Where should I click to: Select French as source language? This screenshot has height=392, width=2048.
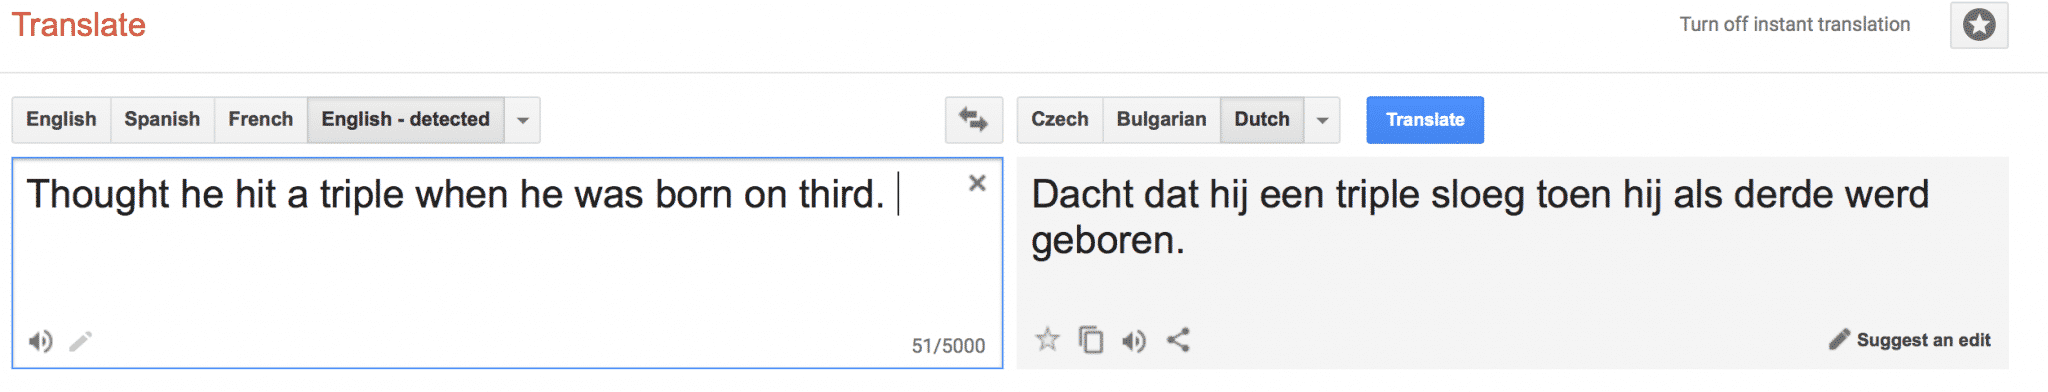261,120
